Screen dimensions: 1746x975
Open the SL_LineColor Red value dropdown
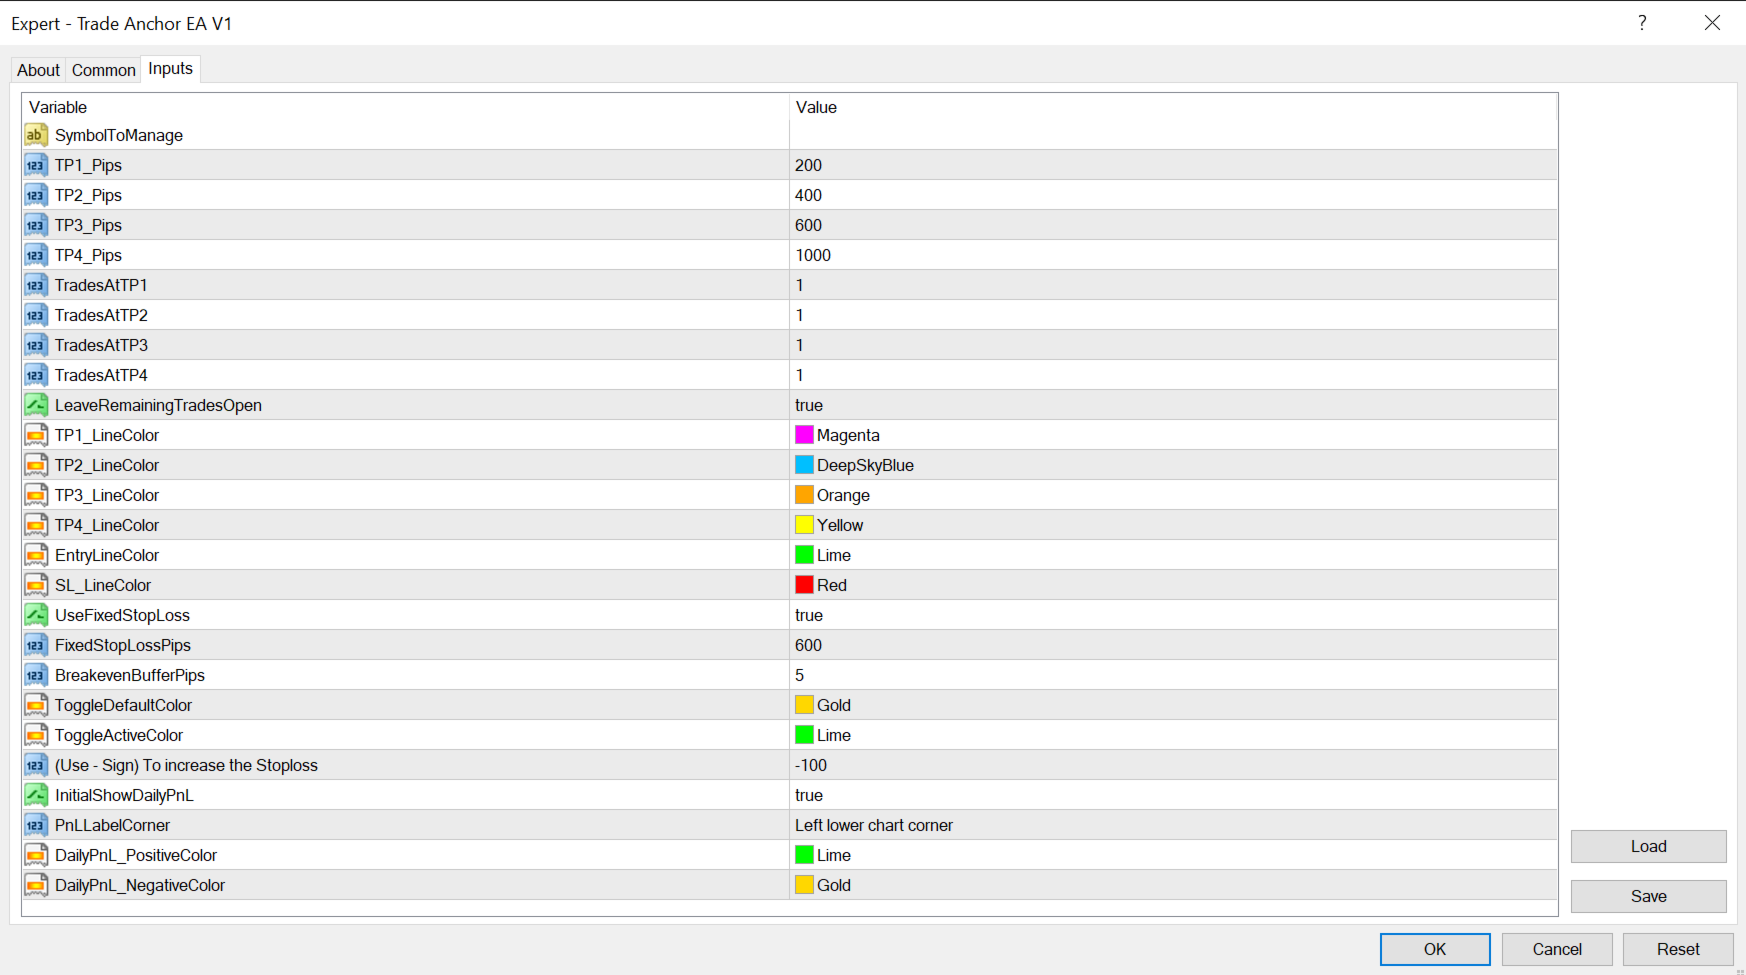tap(1173, 585)
